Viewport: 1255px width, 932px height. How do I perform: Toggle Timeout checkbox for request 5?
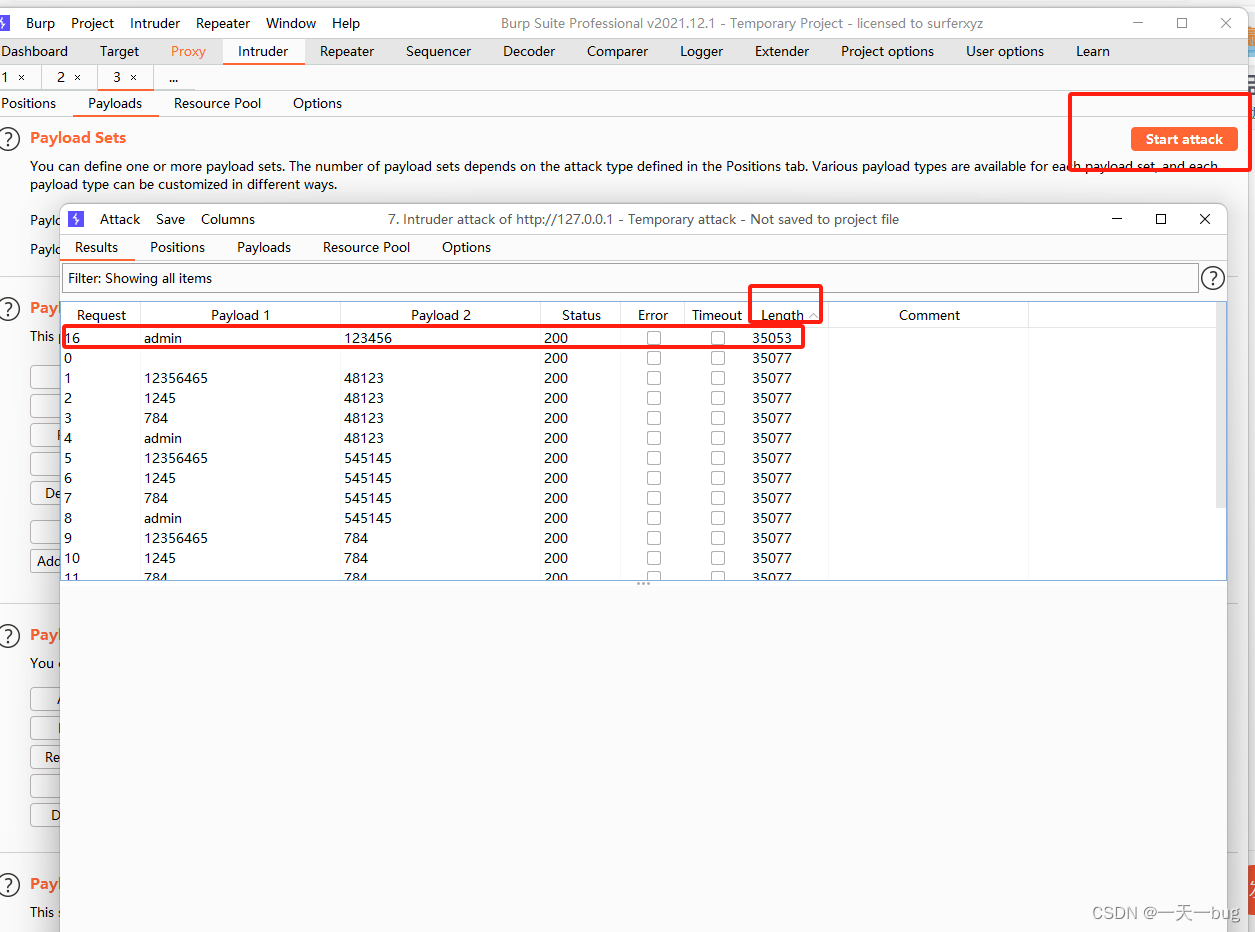[718, 458]
